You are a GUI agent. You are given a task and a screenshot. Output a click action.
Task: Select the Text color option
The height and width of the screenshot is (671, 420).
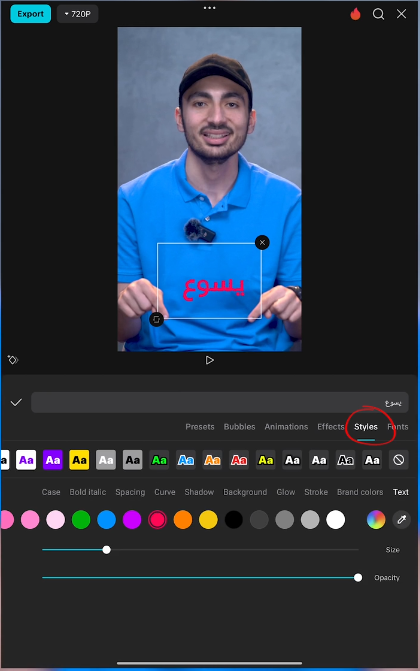[401, 492]
